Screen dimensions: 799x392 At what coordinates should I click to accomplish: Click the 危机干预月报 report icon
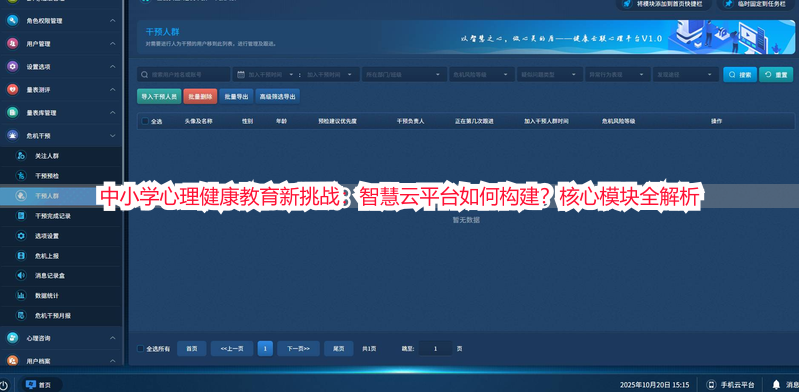[21, 316]
